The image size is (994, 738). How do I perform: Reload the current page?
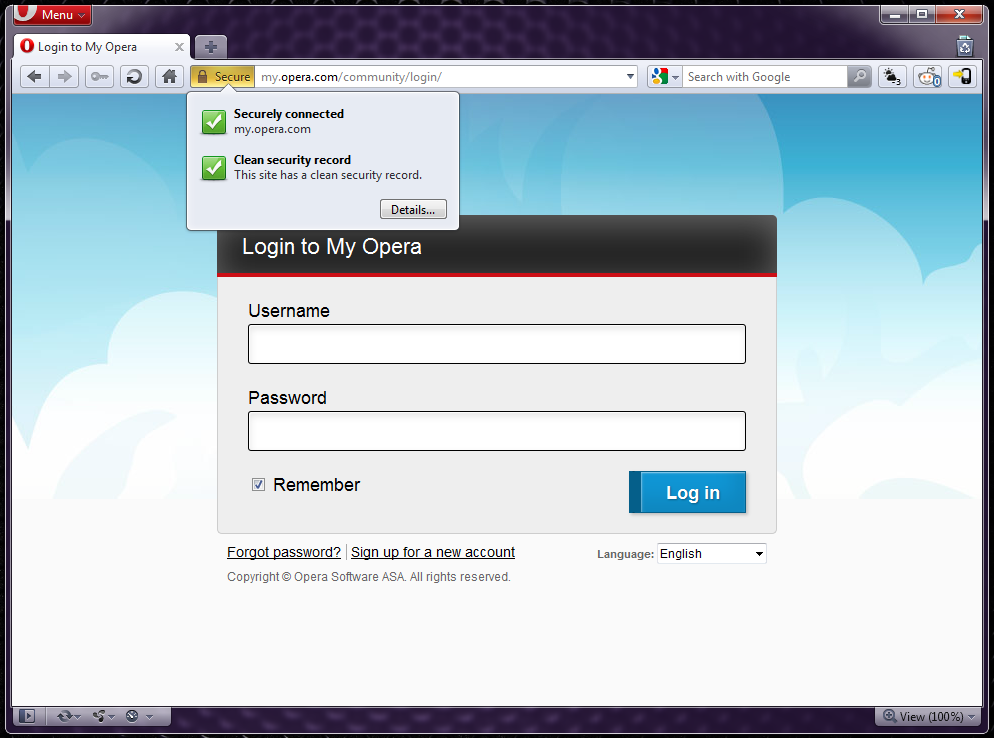click(x=133, y=77)
